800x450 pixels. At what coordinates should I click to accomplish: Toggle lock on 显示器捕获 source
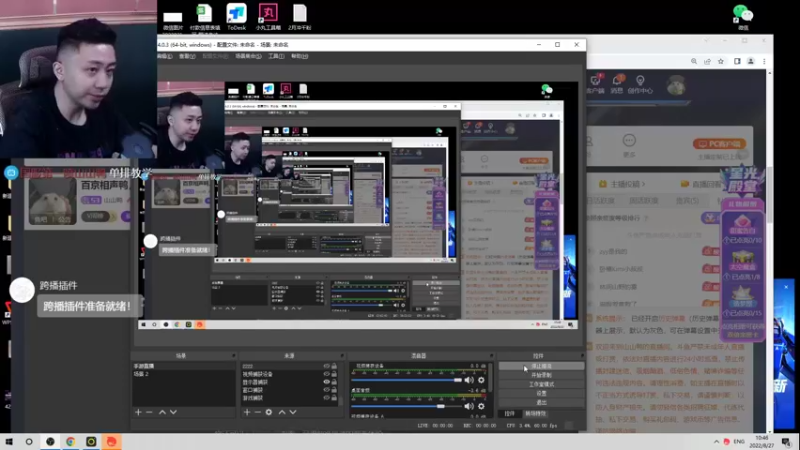[x=334, y=382]
